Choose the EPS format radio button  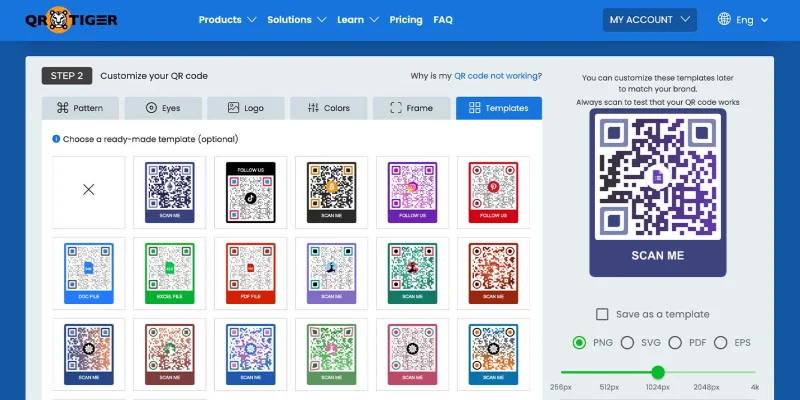(720, 342)
